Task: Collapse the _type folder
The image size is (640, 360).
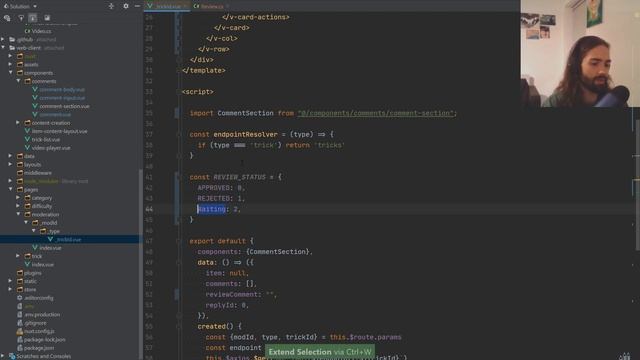Action: pos(34,231)
